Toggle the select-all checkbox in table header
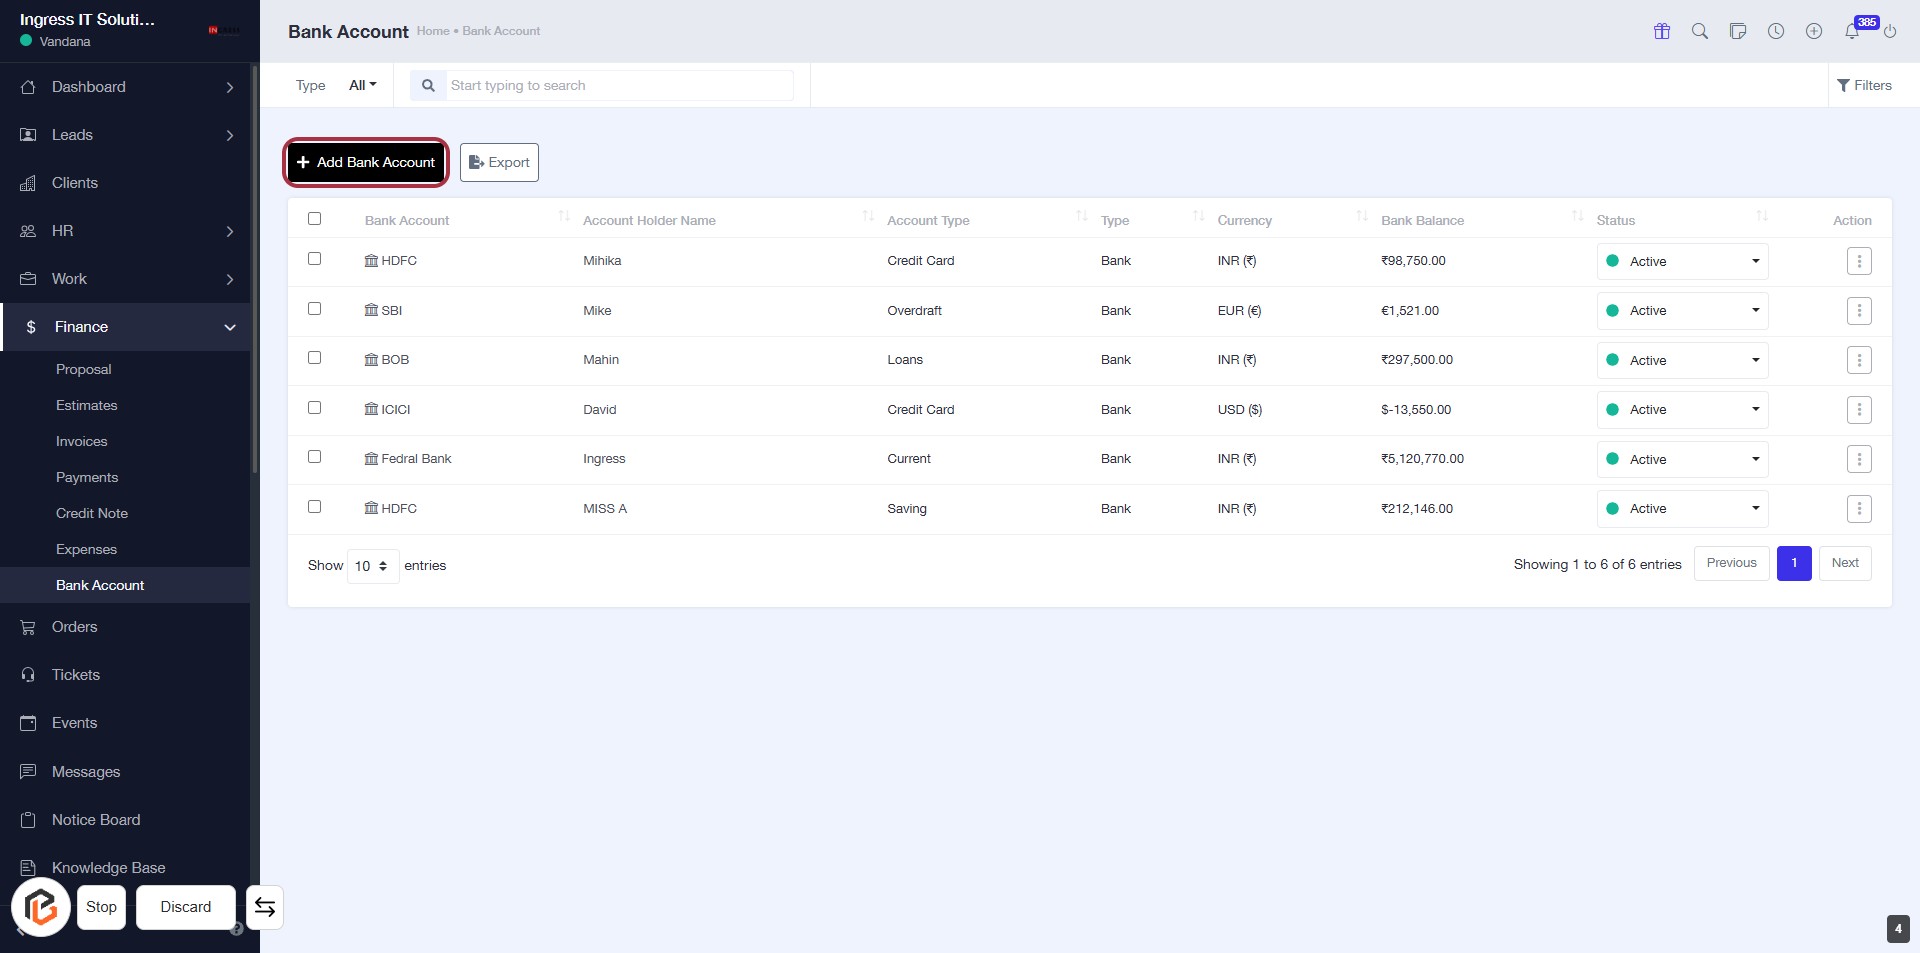 tap(315, 219)
